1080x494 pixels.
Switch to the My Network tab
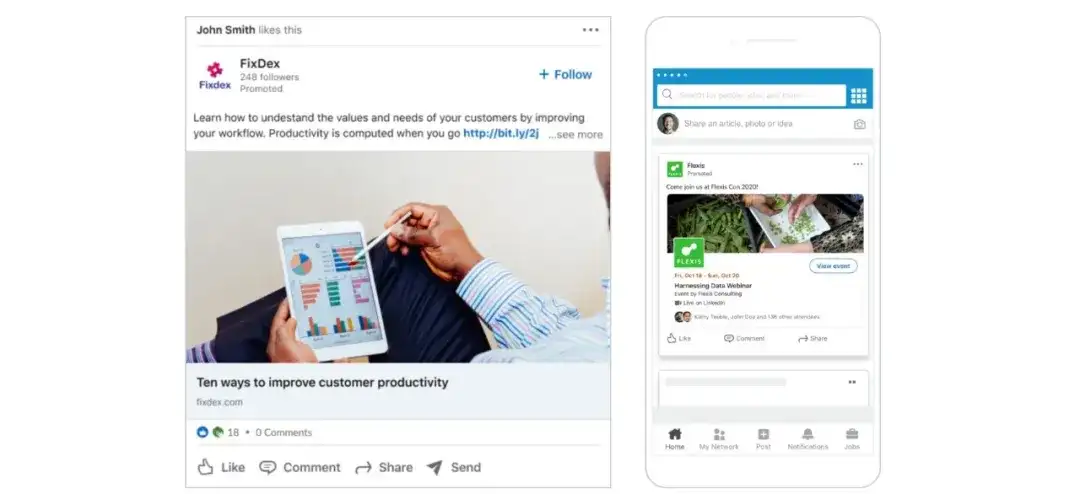718,439
